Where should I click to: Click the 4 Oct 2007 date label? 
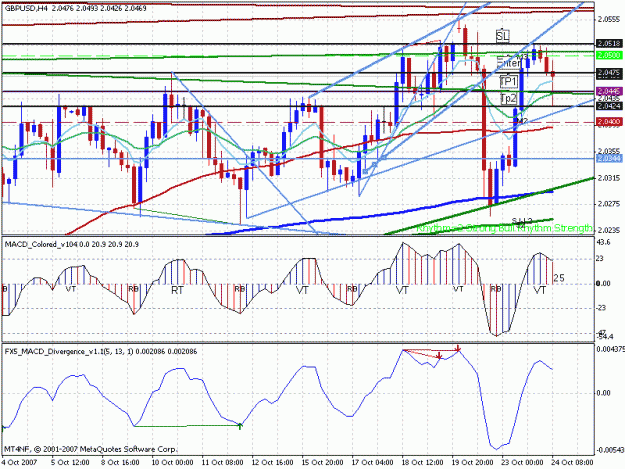20,463
